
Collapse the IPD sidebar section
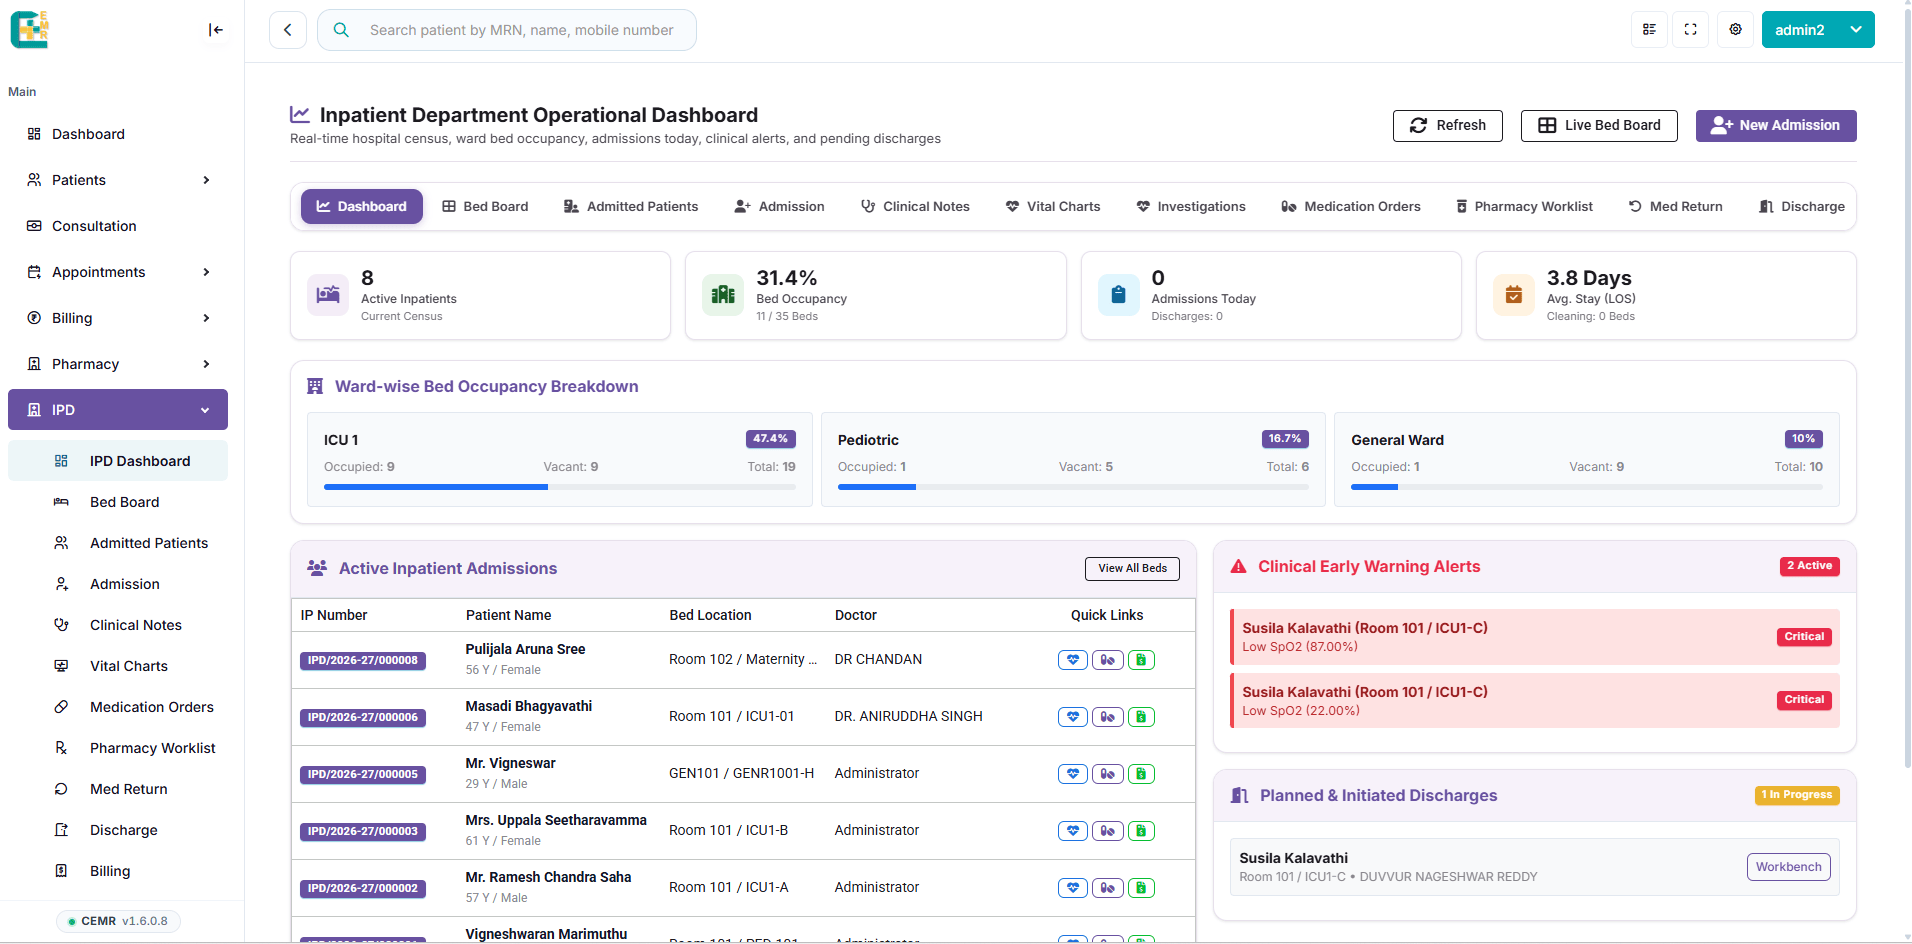click(118, 410)
